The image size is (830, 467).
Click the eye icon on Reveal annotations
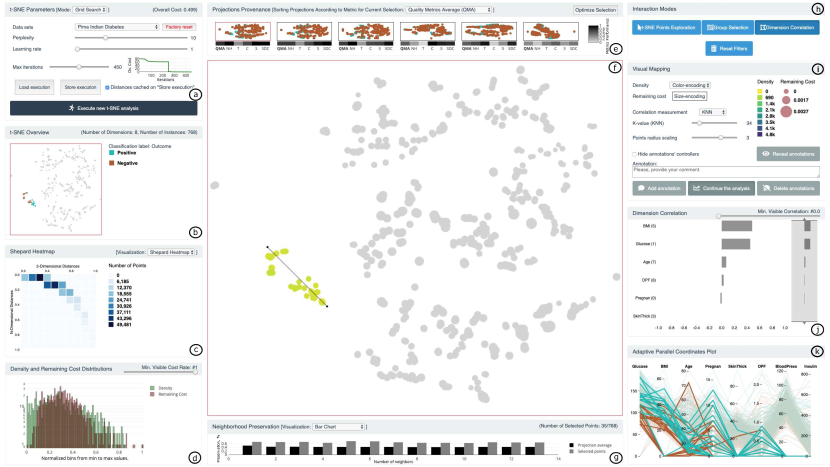[766, 154]
